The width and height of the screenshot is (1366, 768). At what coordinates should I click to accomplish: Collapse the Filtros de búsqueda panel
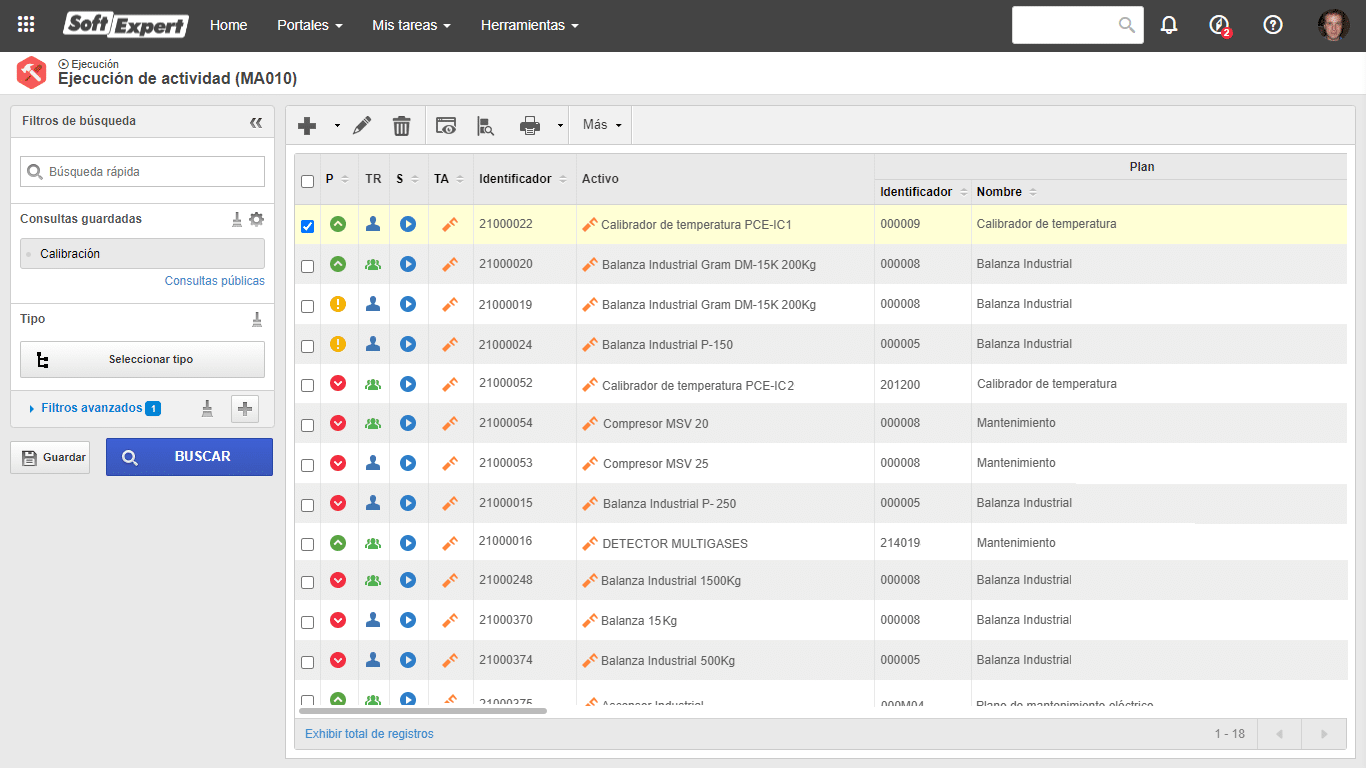pyautogui.click(x=256, y=122)
